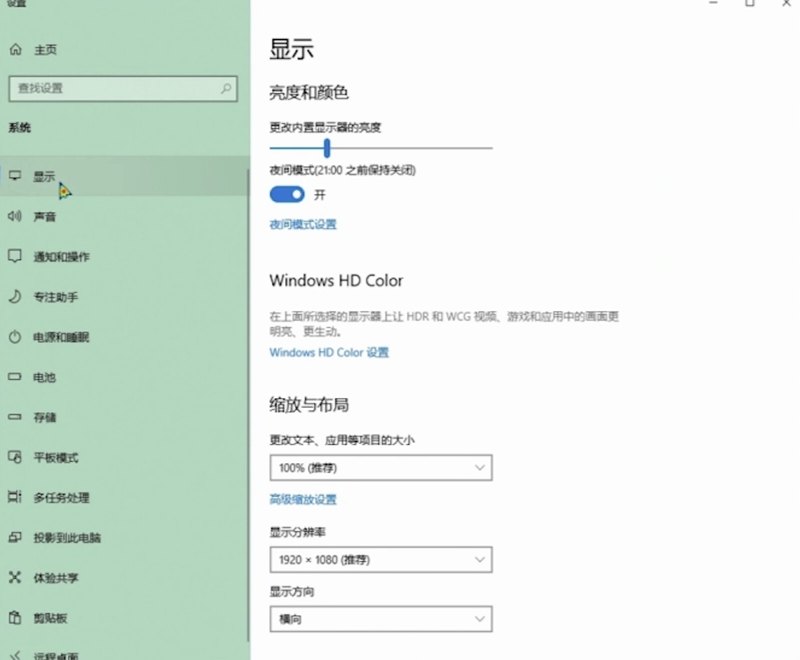This screenshot has width=800, height=660.
Task: Click the tablet icon beside 平板模式
Action: pos(15,457)
